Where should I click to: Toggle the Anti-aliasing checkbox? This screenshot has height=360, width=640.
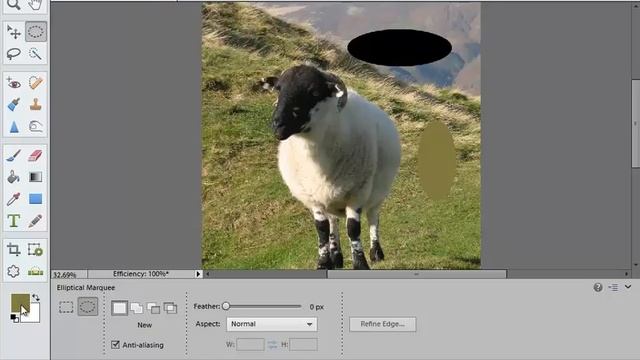click(x=116, y=345)
